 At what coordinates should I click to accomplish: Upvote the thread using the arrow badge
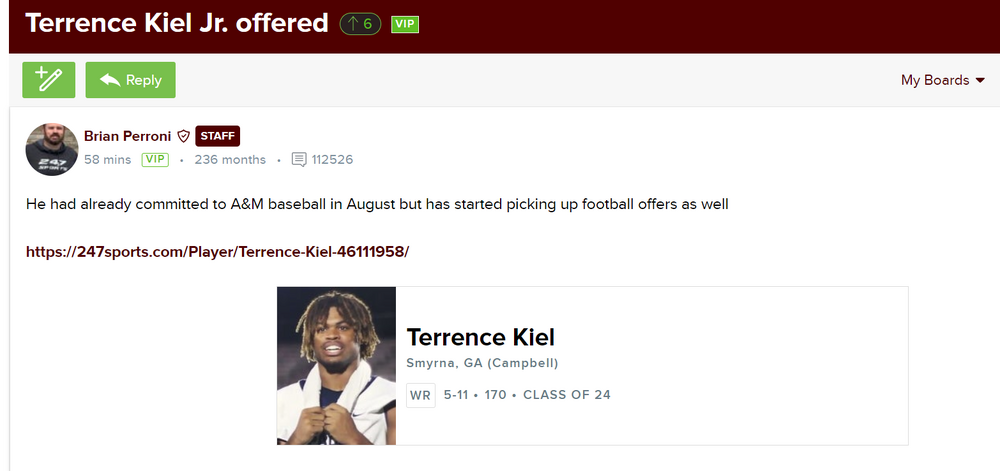point(360,23)
